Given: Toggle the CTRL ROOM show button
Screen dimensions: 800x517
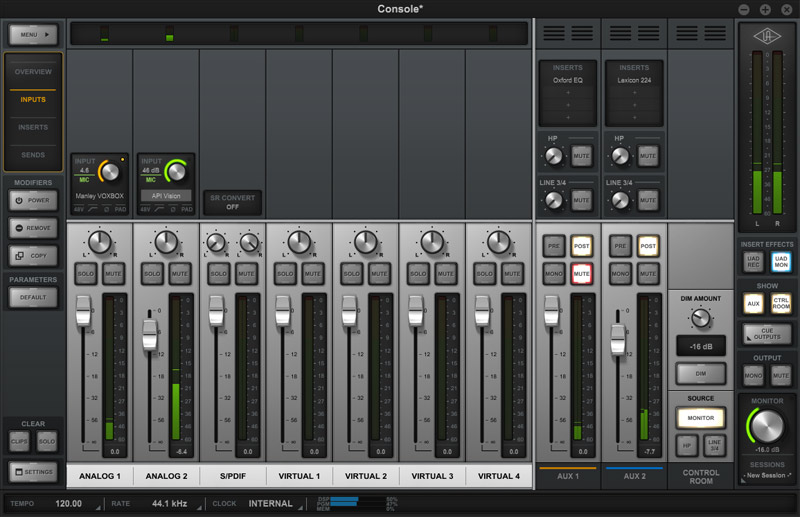Looking at the screenshot, I should pos(781,304).
